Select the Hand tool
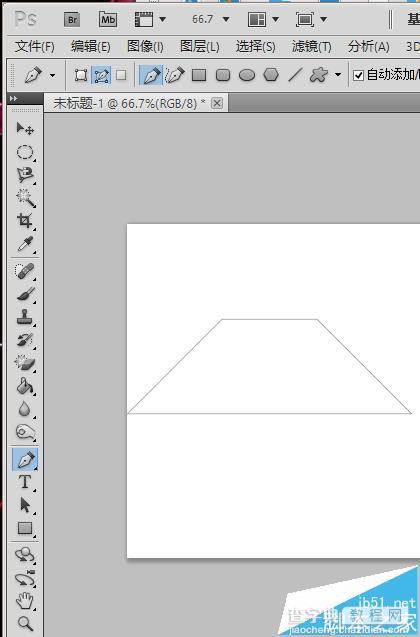420x637 pixels. point(25,600)
